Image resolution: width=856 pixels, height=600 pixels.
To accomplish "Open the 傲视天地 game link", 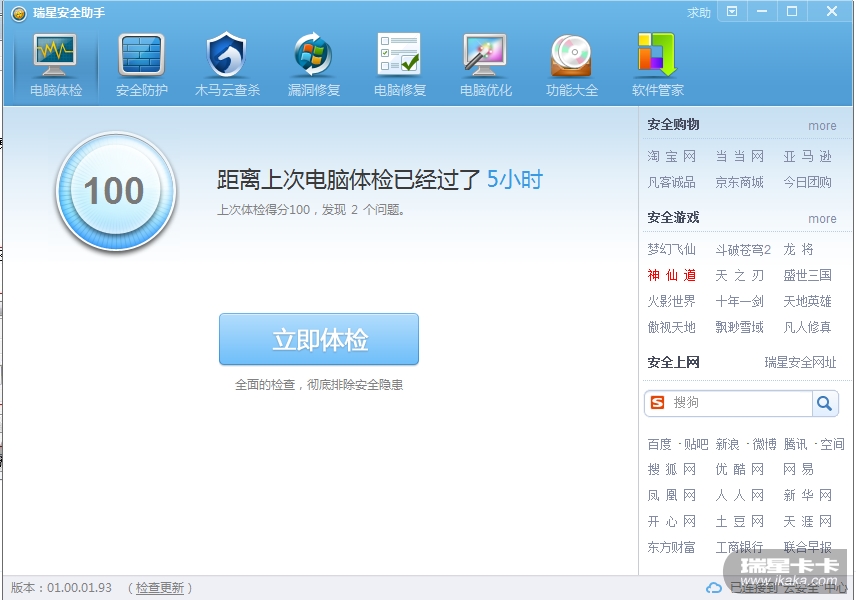I will (x=671, y=328).
